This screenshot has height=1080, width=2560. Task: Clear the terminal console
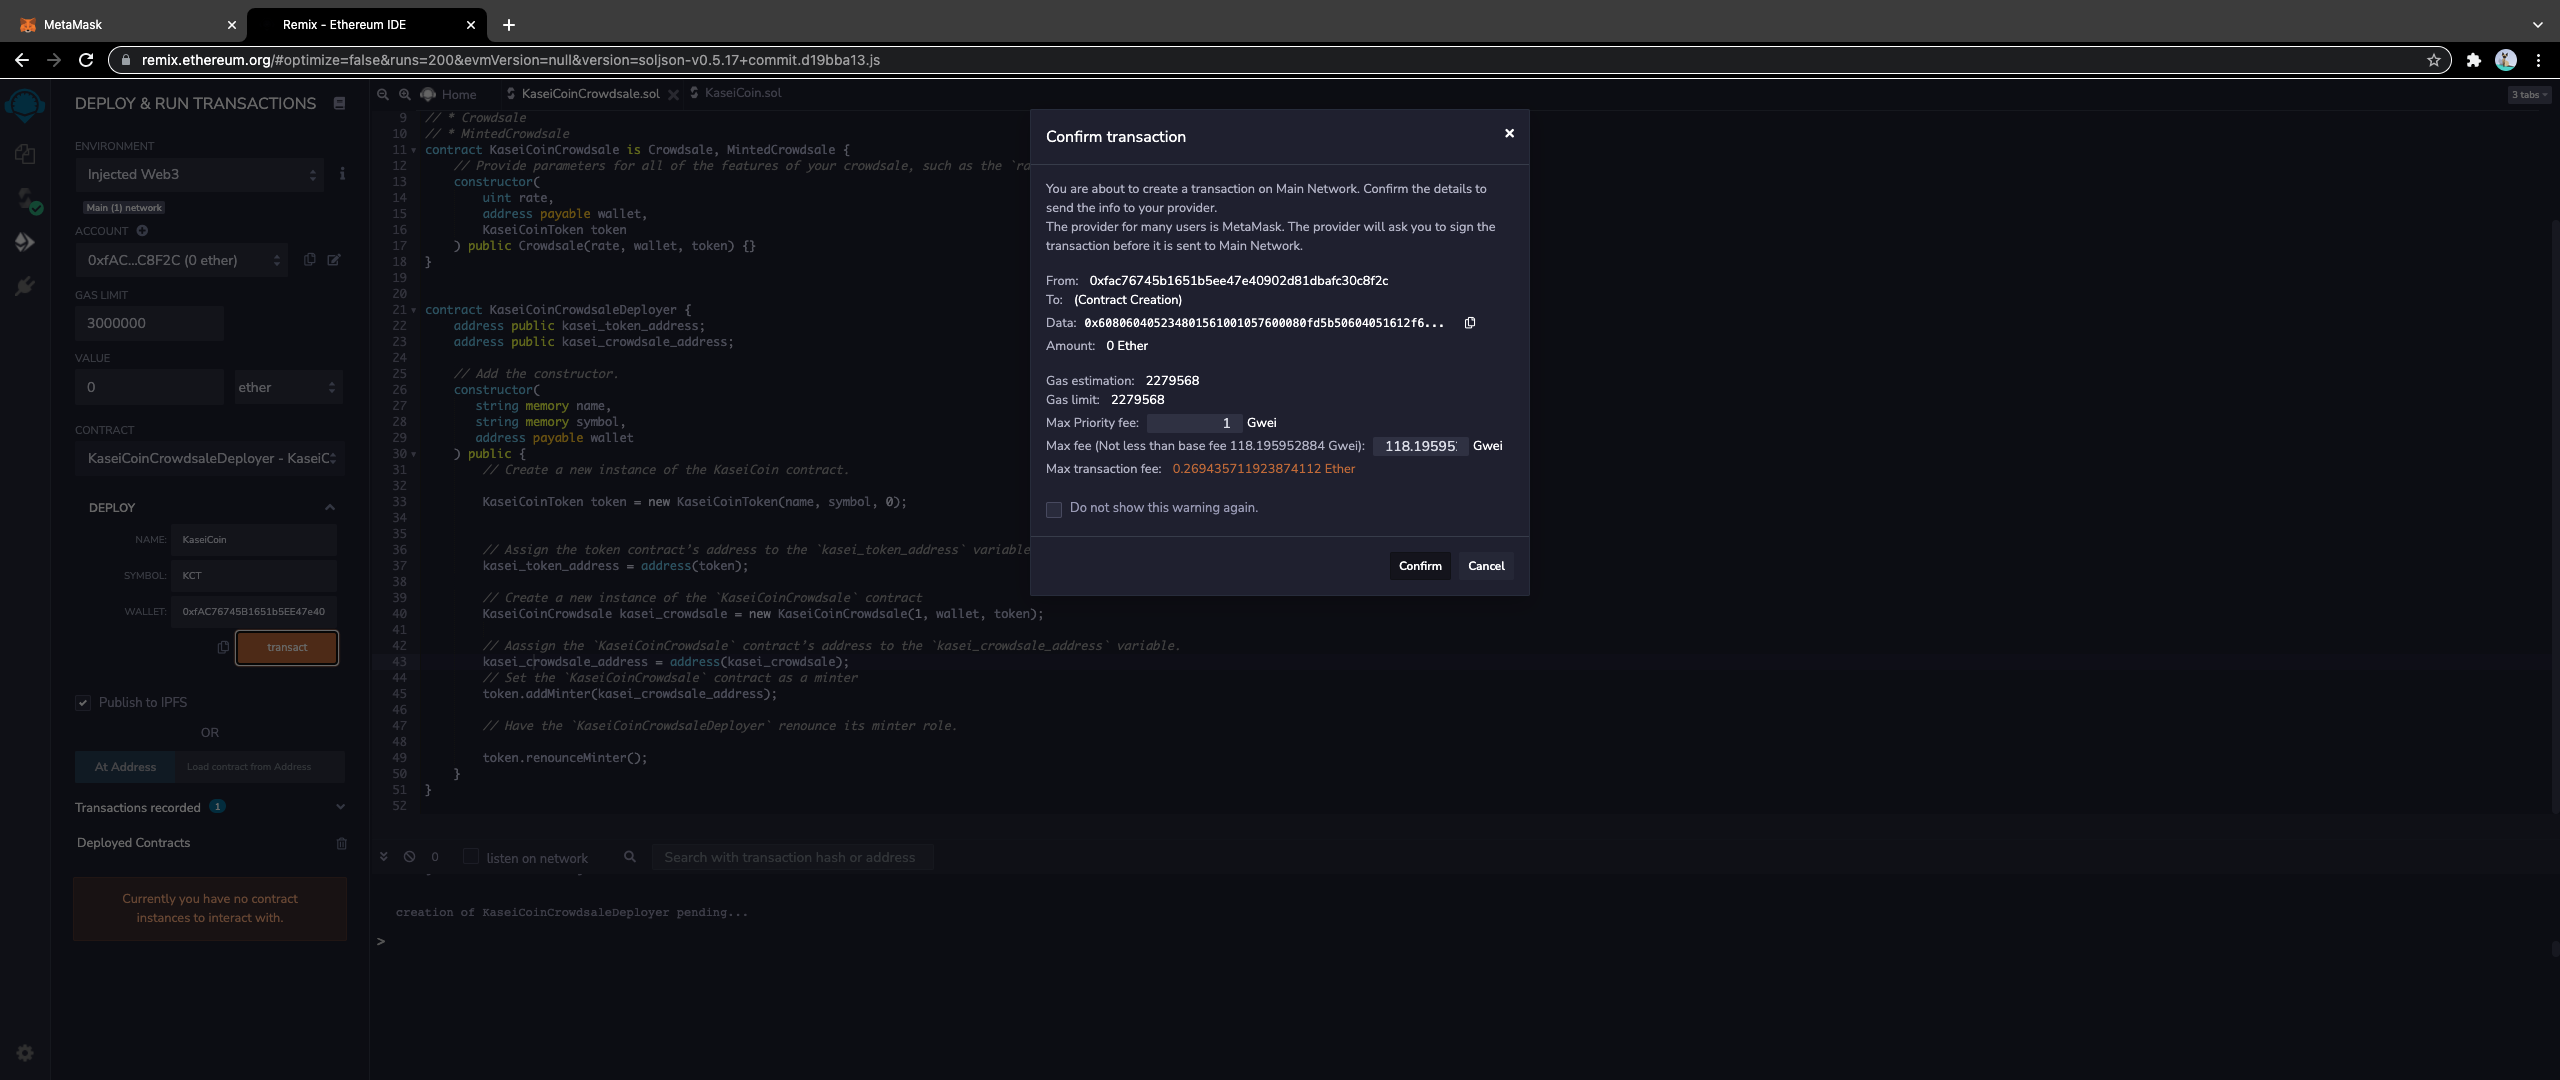point(409,857)
